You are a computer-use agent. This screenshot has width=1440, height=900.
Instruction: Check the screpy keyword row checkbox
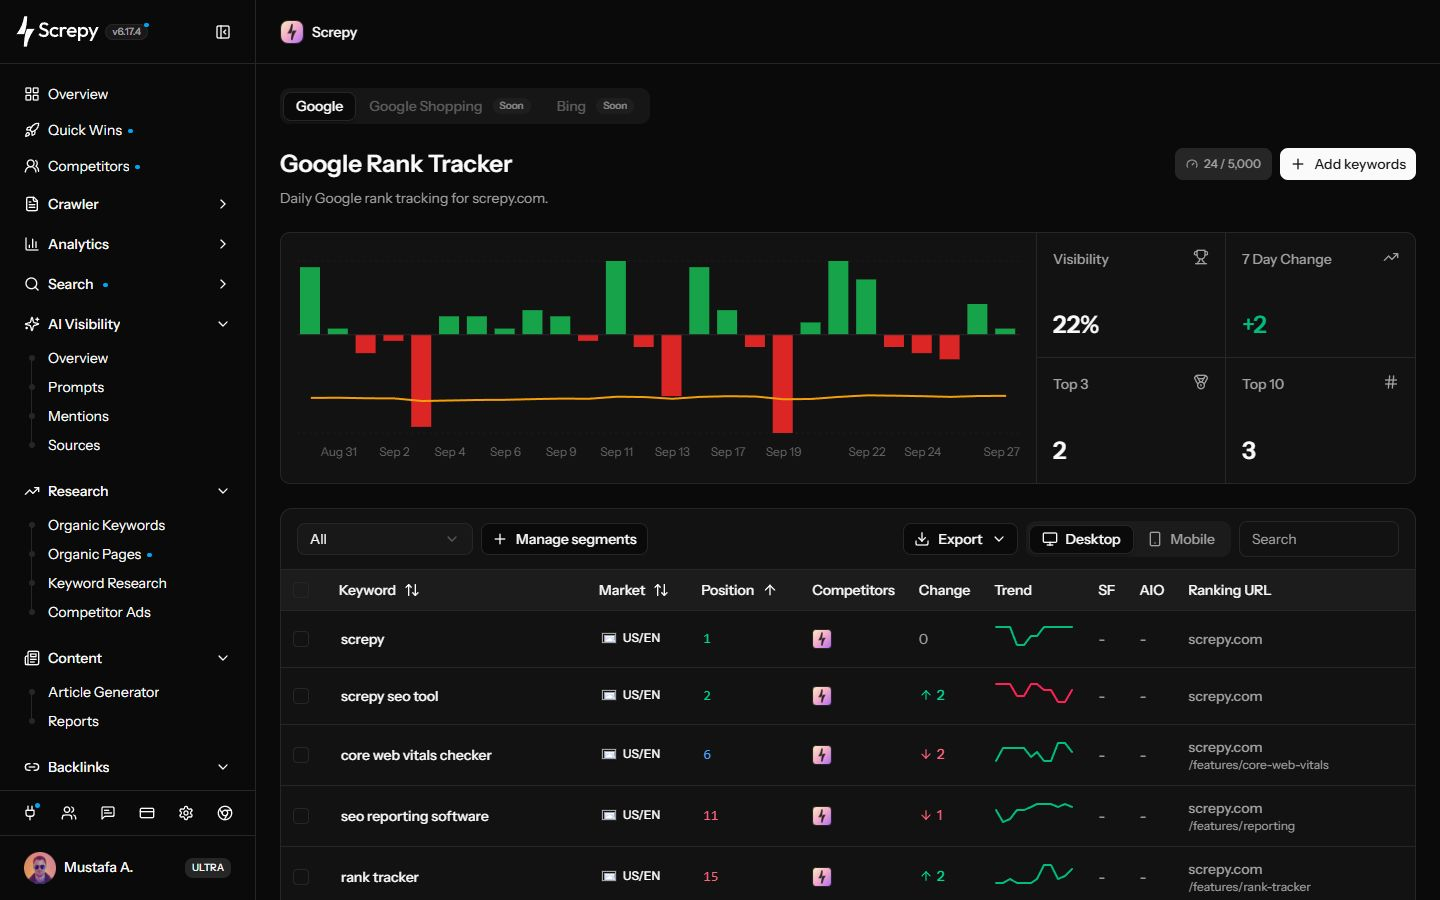301,639
